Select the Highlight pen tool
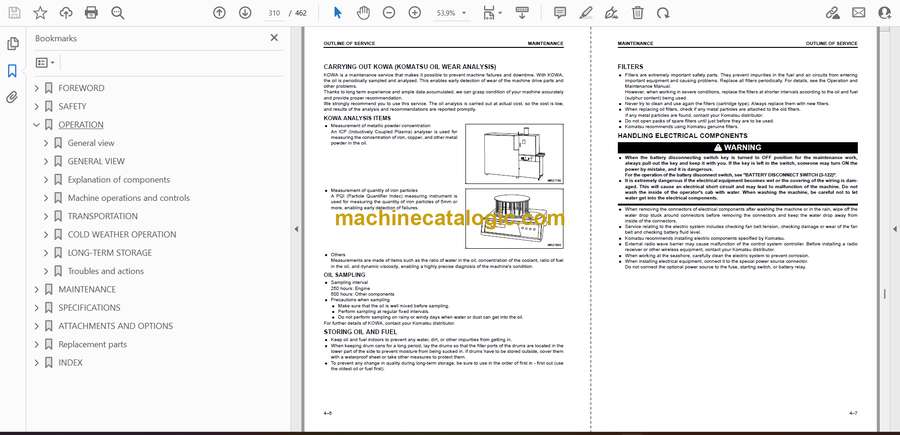Viewport: 900px width, 435px height. pos(586,13)
